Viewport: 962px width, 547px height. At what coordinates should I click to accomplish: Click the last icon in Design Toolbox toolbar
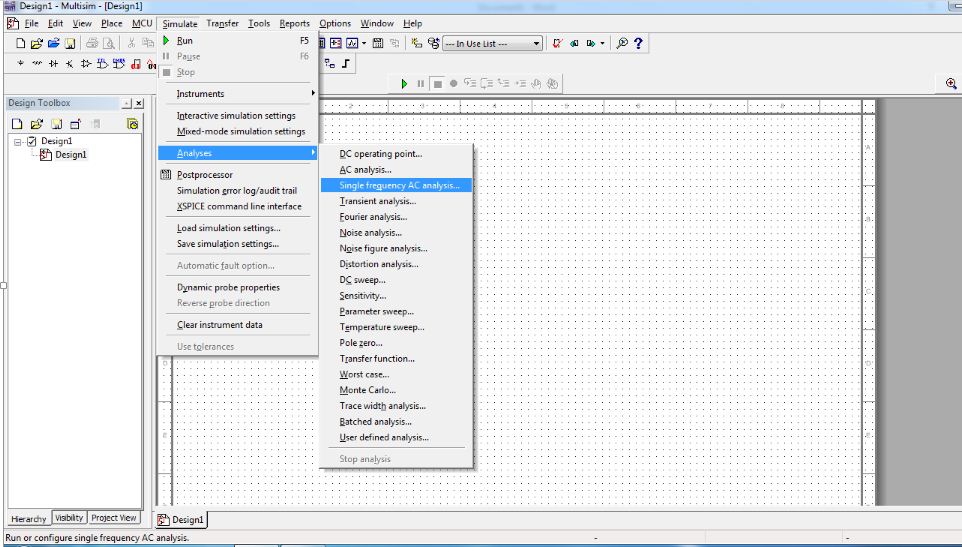click(133, 124)
